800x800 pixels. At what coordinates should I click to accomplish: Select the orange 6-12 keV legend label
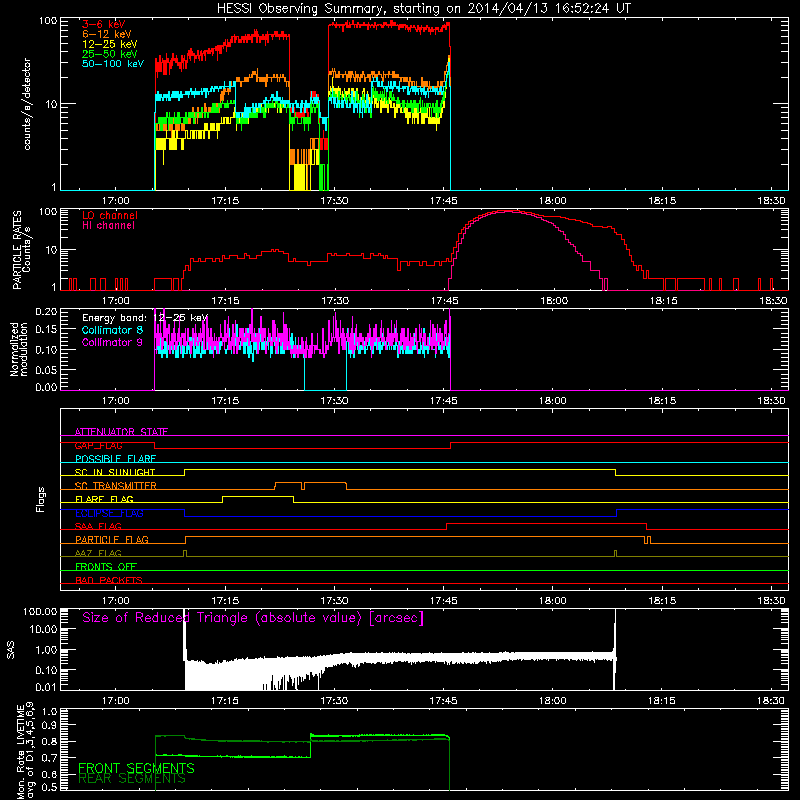(107, 34)
